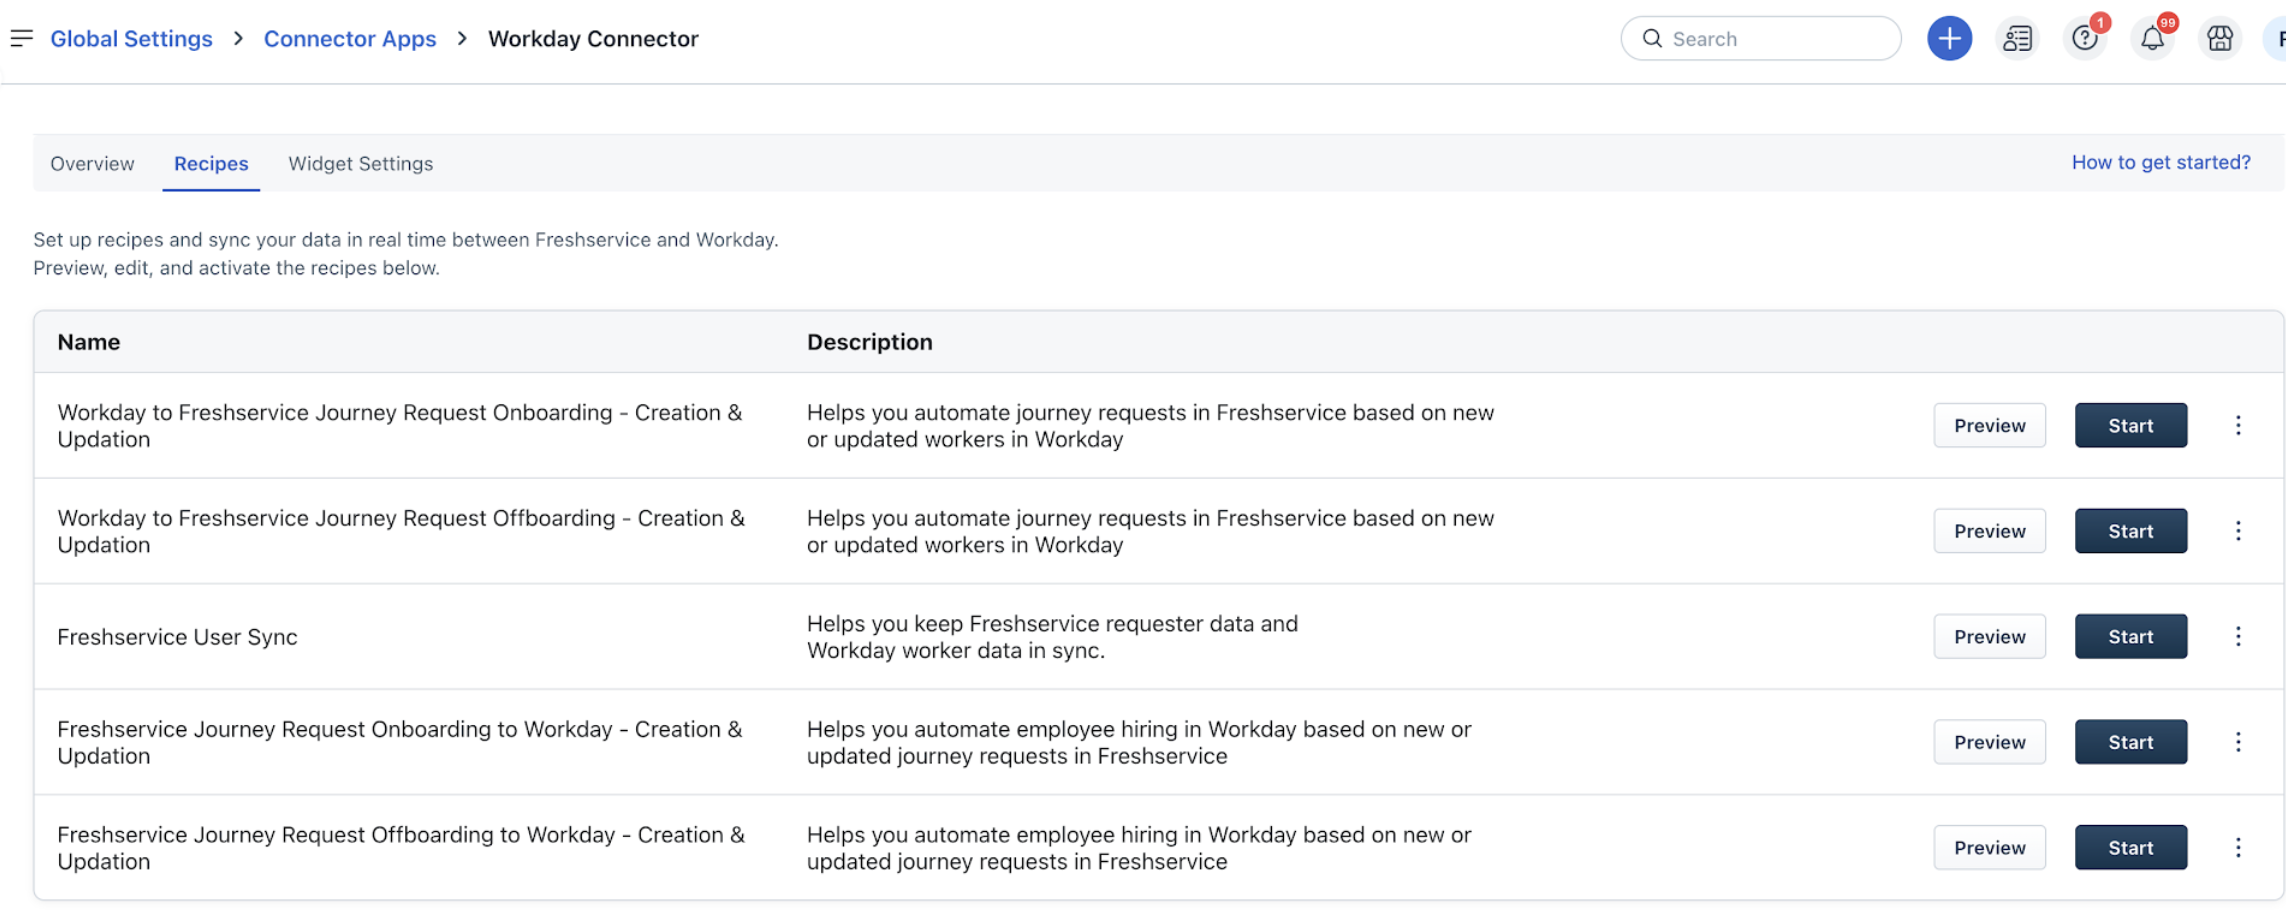Preview Freshservice Offboarding to Workday recipe
This screenshot has height=920, width=2286.
coord(1989,847)
